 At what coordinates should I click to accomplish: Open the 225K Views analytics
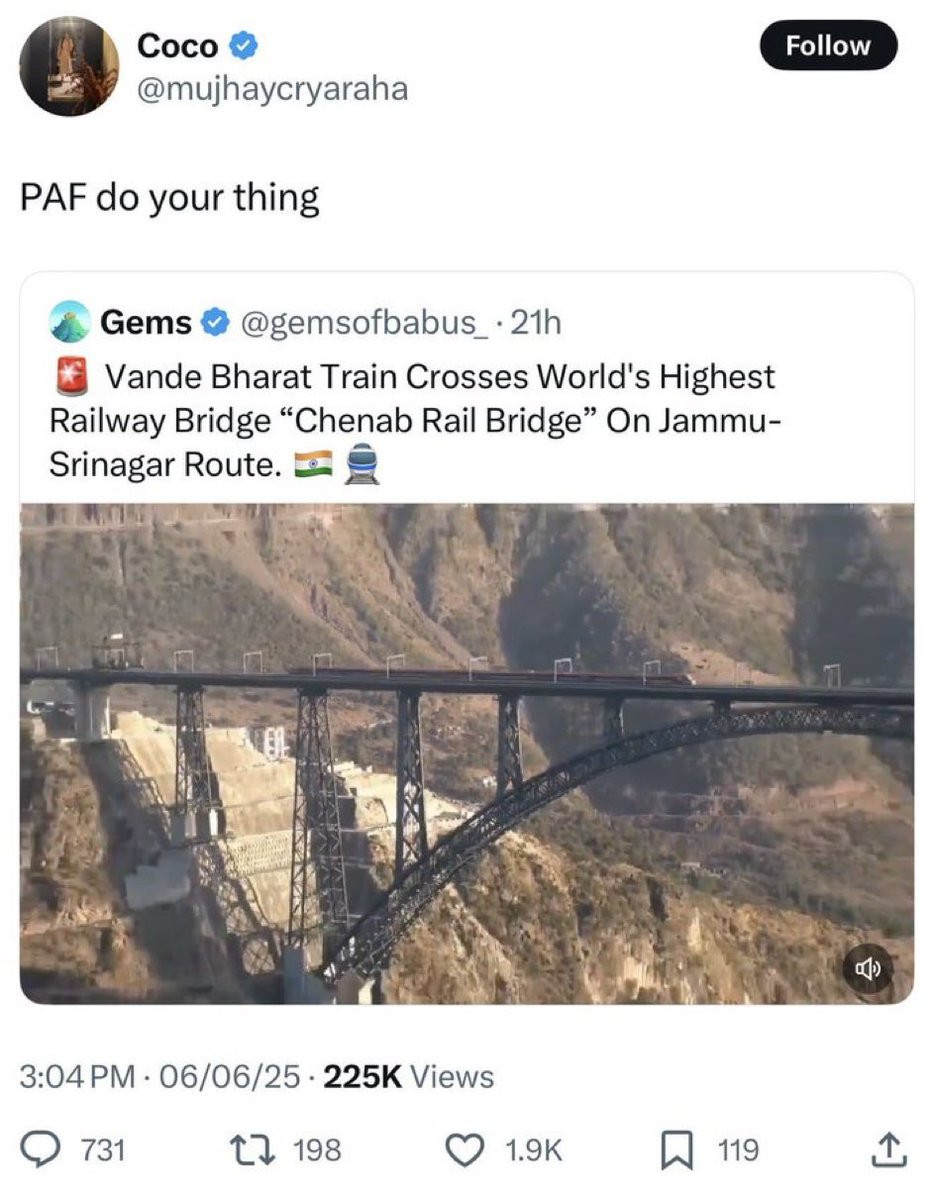410,1076
